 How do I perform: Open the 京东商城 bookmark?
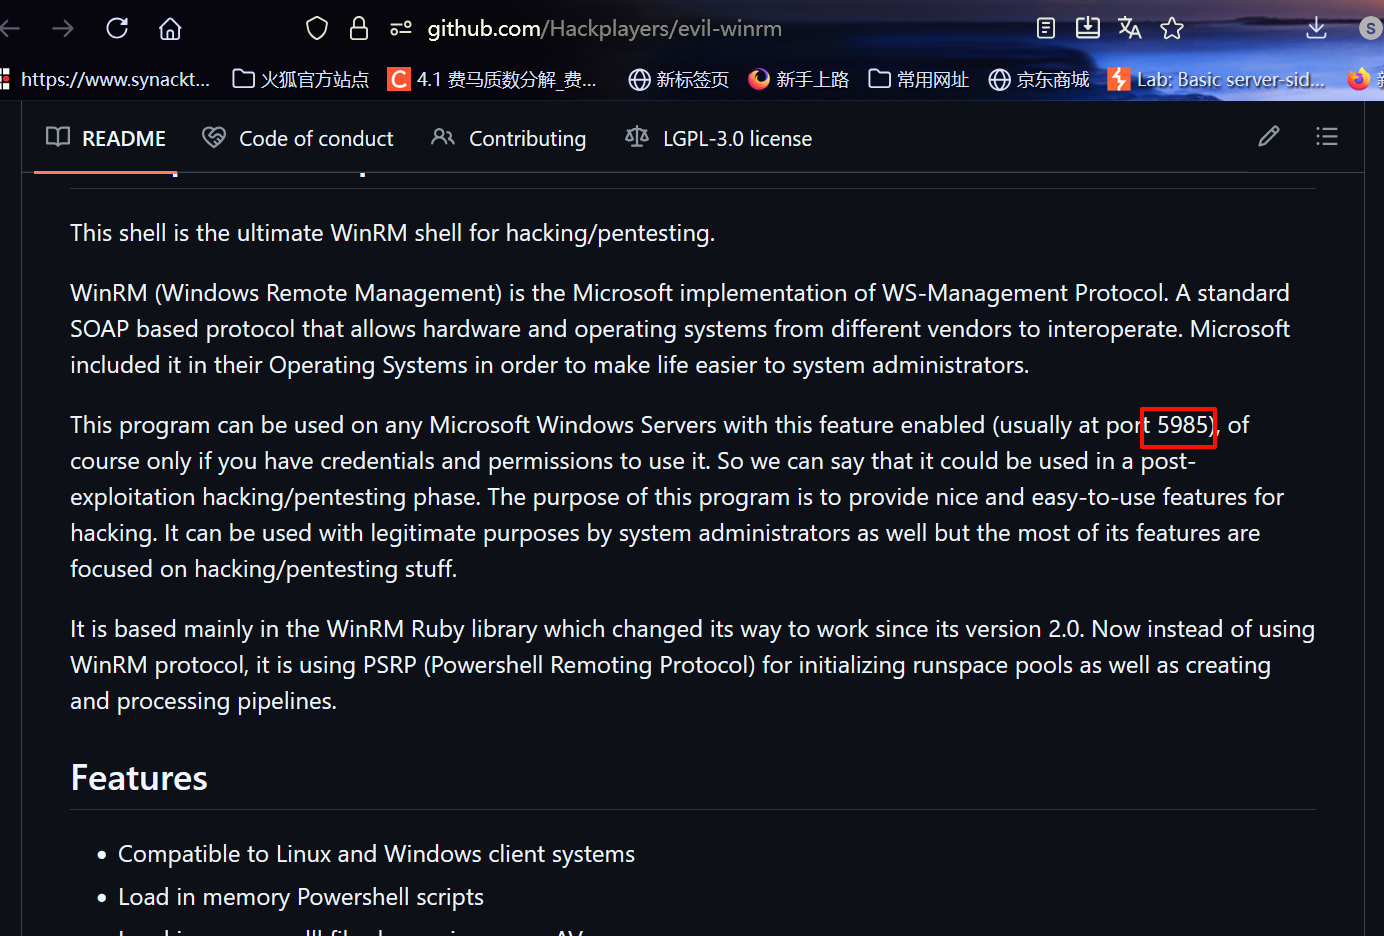tap(1038, 79)
